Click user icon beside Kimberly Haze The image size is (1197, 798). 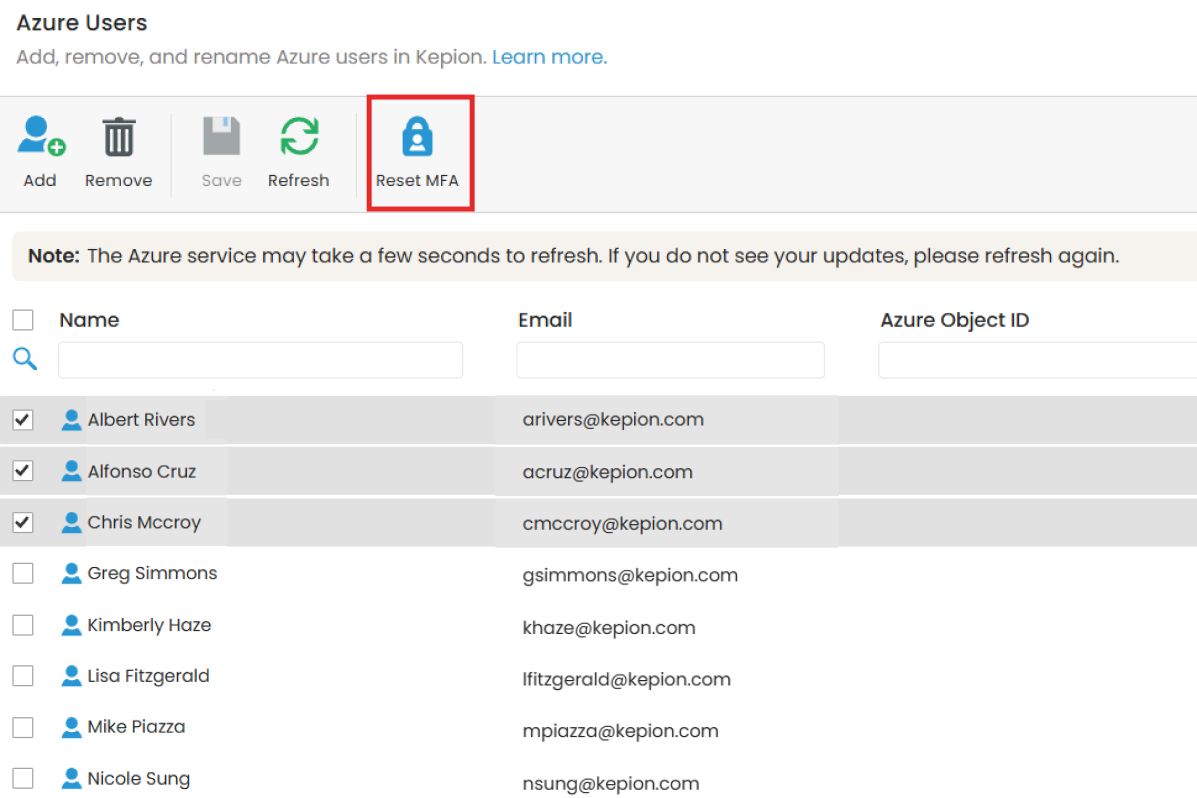(x=71, y=625)
